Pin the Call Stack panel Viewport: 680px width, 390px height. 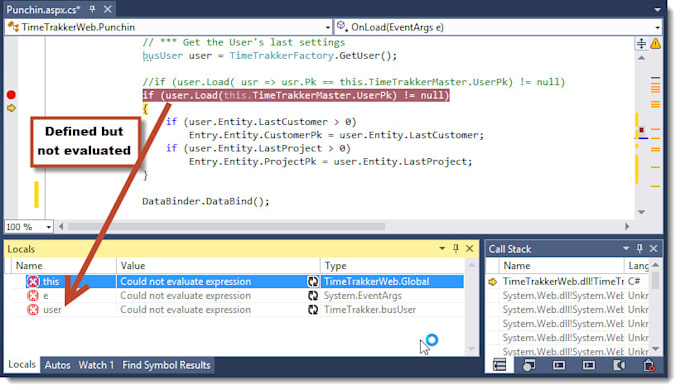click(640, 248)
